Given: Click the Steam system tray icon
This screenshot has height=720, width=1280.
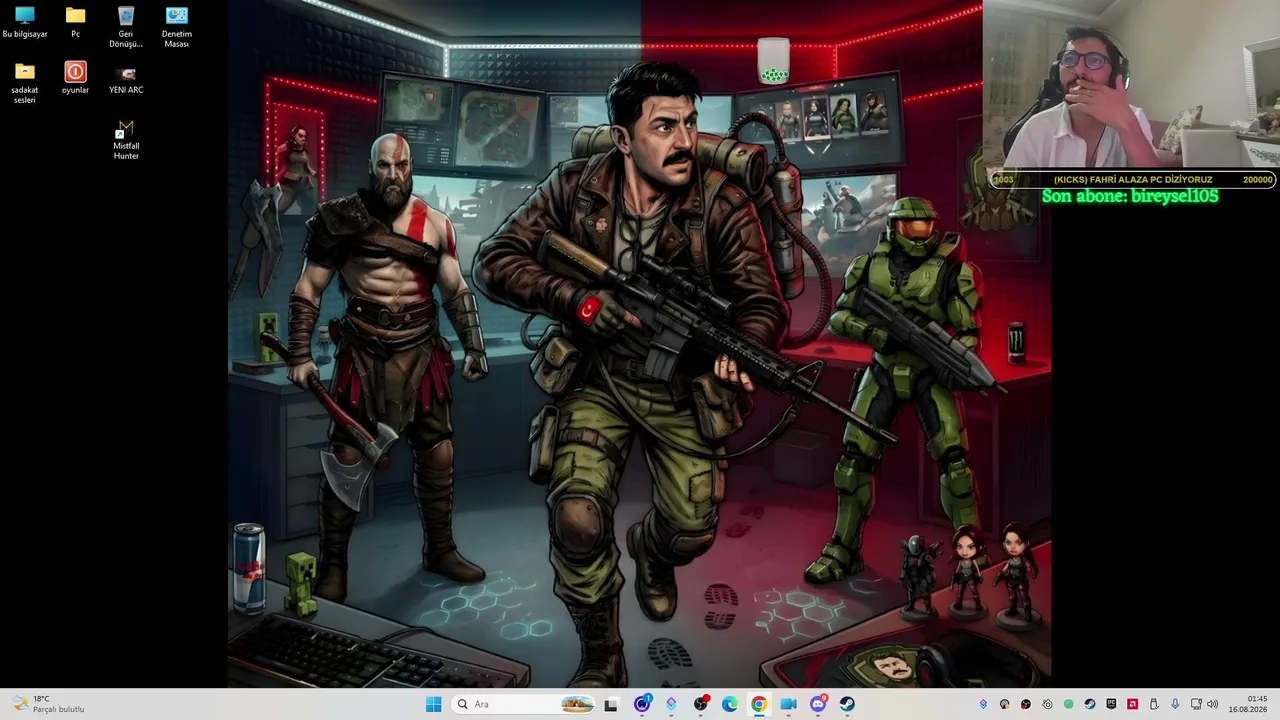Looking at the screenshot, I should [x=1090, y=704].
